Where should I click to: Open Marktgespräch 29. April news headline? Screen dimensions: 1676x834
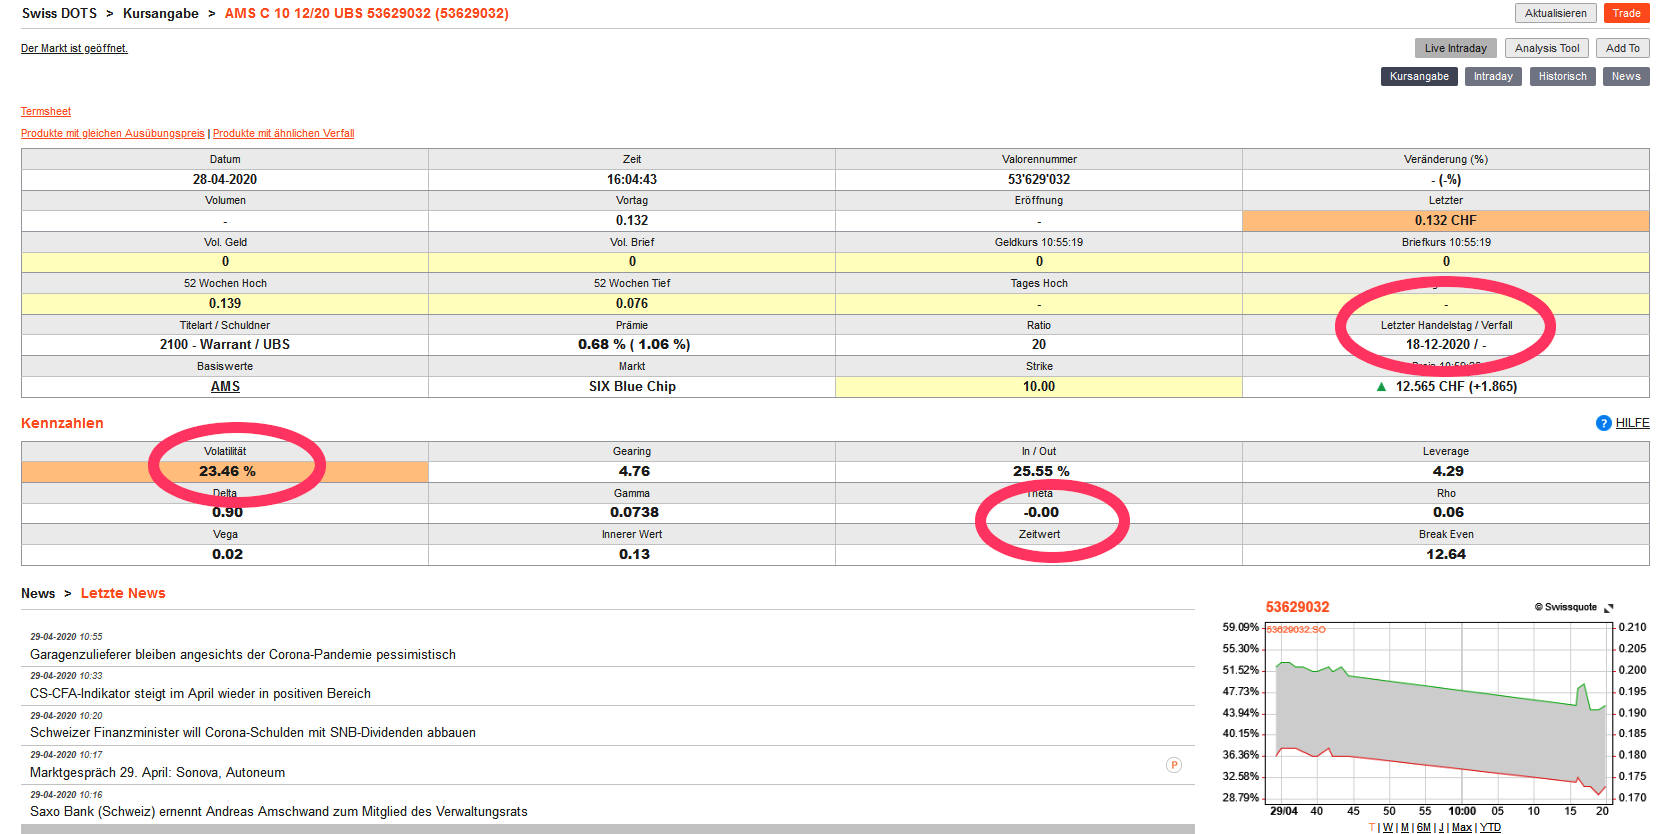pyautogui.click(x=157, y=772)
